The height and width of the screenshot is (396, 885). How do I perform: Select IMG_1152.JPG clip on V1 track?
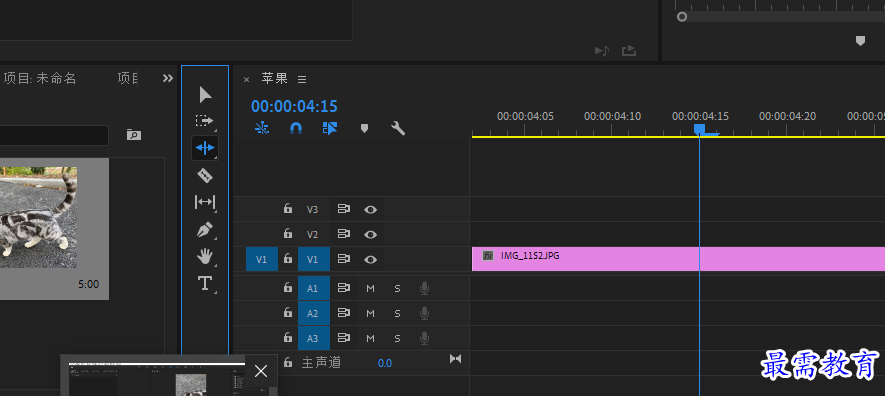tap(678, 259)
